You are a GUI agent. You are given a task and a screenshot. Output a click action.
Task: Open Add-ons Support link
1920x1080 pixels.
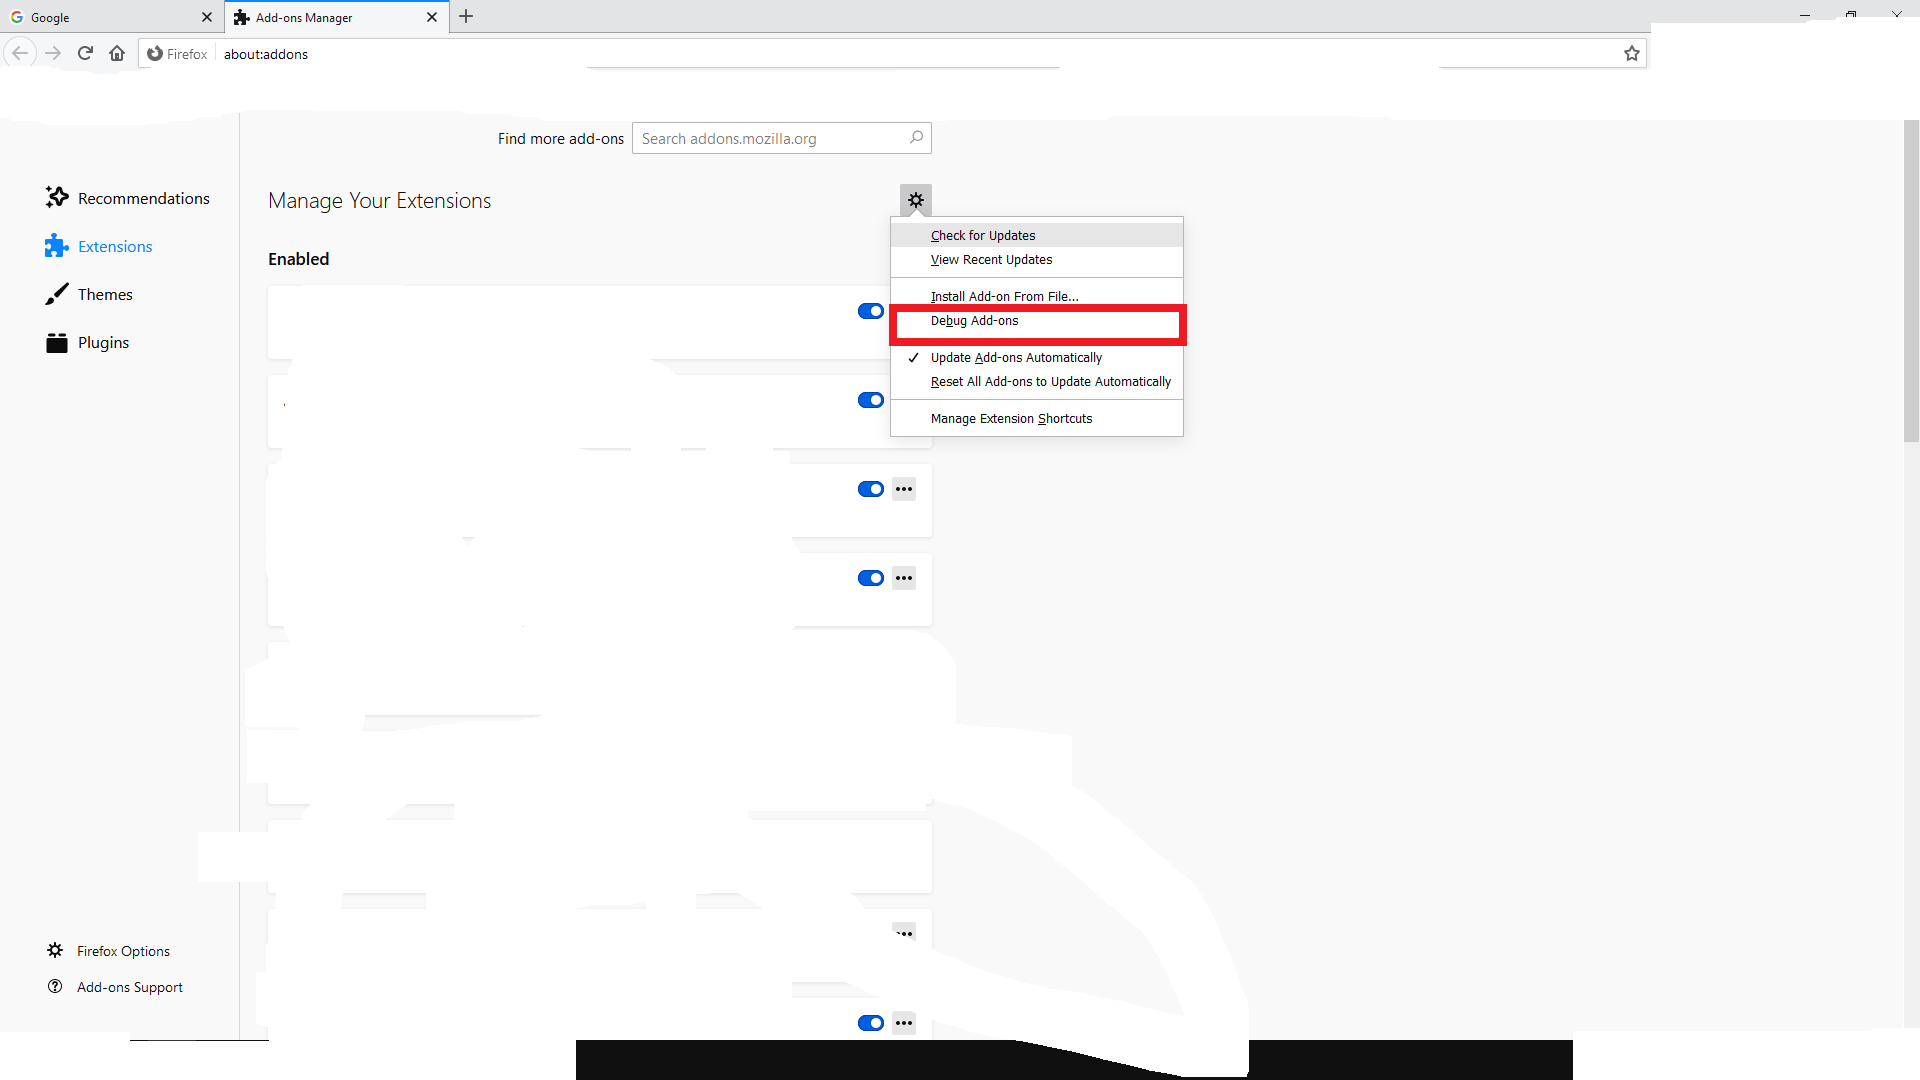click(129, 987)
